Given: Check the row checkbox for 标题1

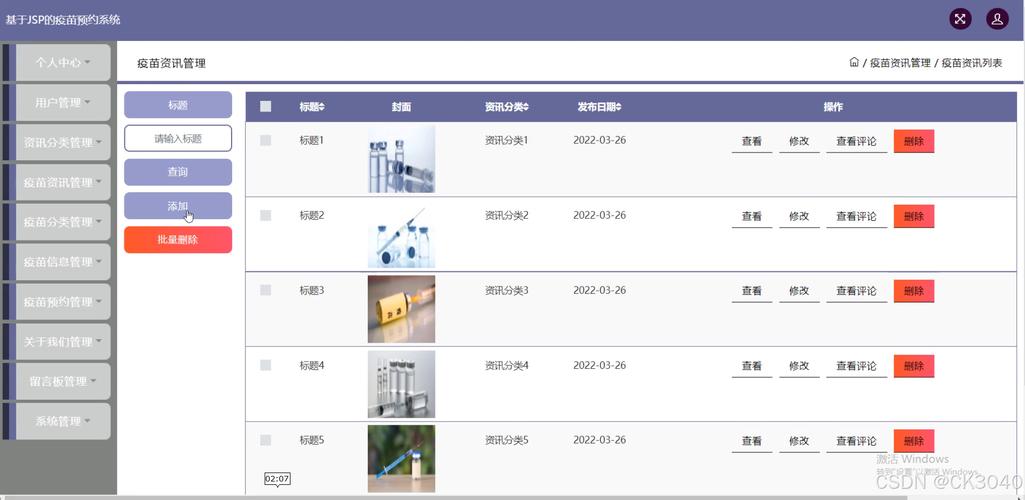Looking at the screenshot, I should click(265, 140).
